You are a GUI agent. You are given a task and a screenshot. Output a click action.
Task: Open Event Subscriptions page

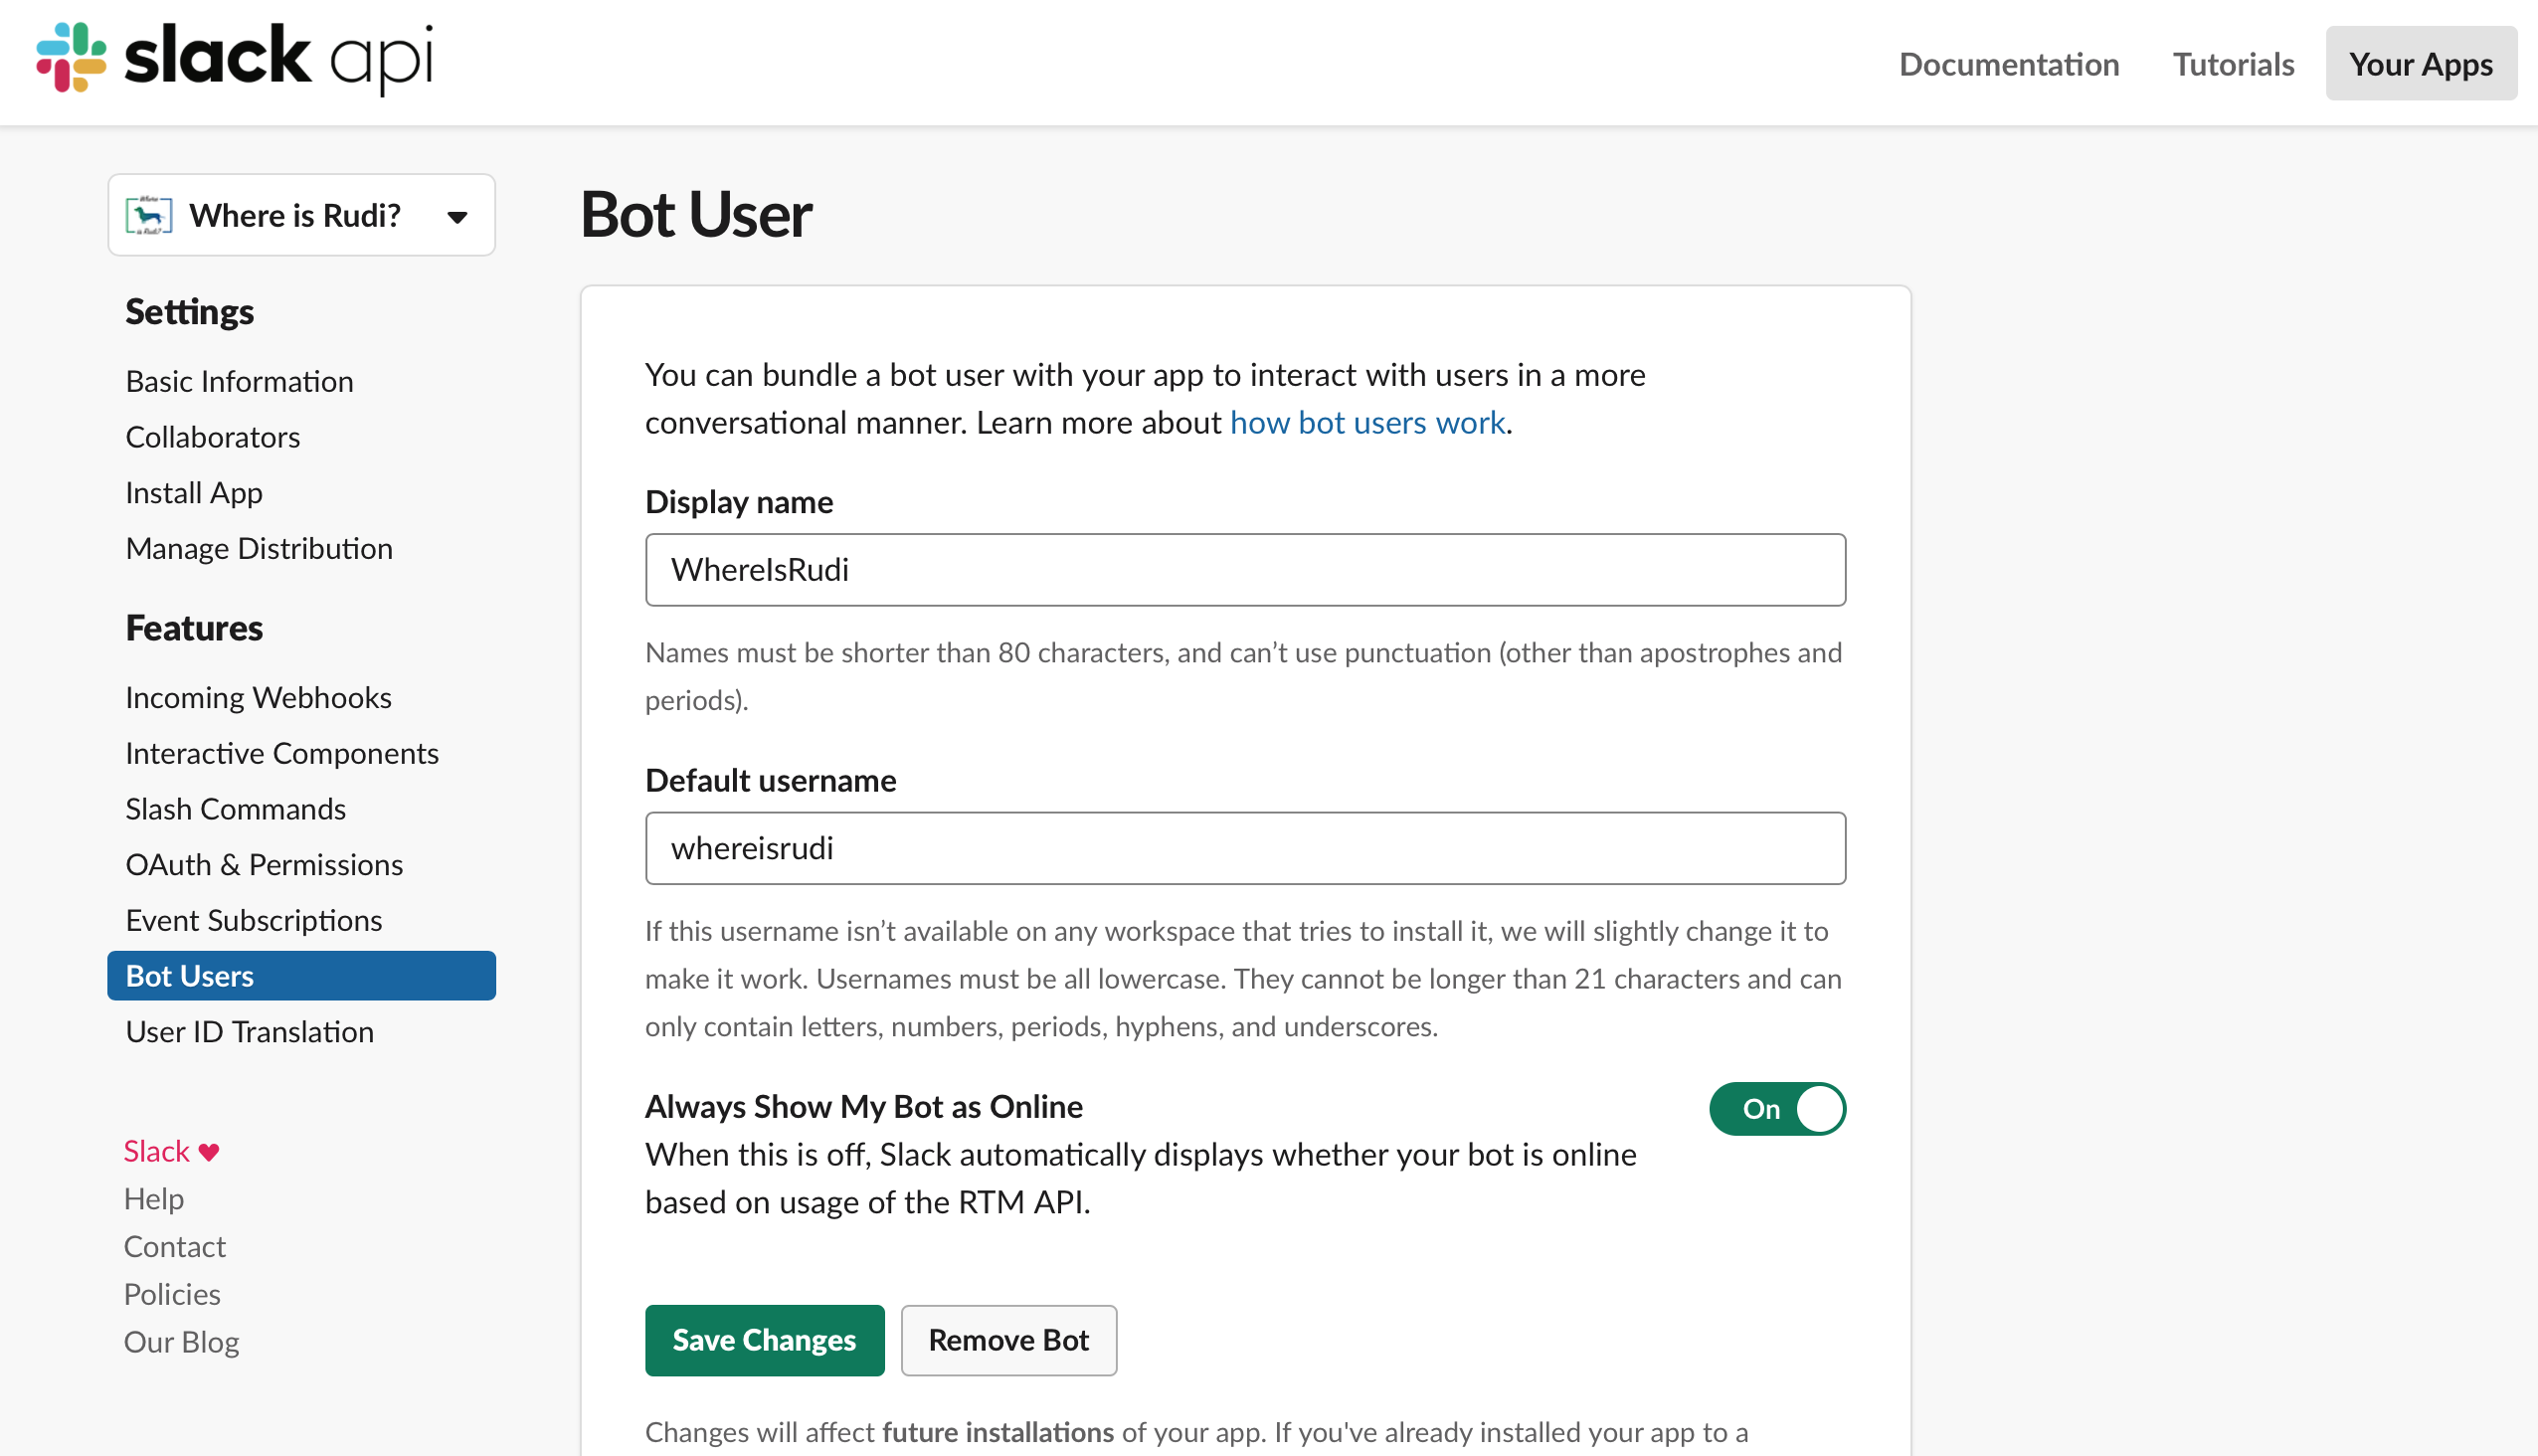[253, 920]
